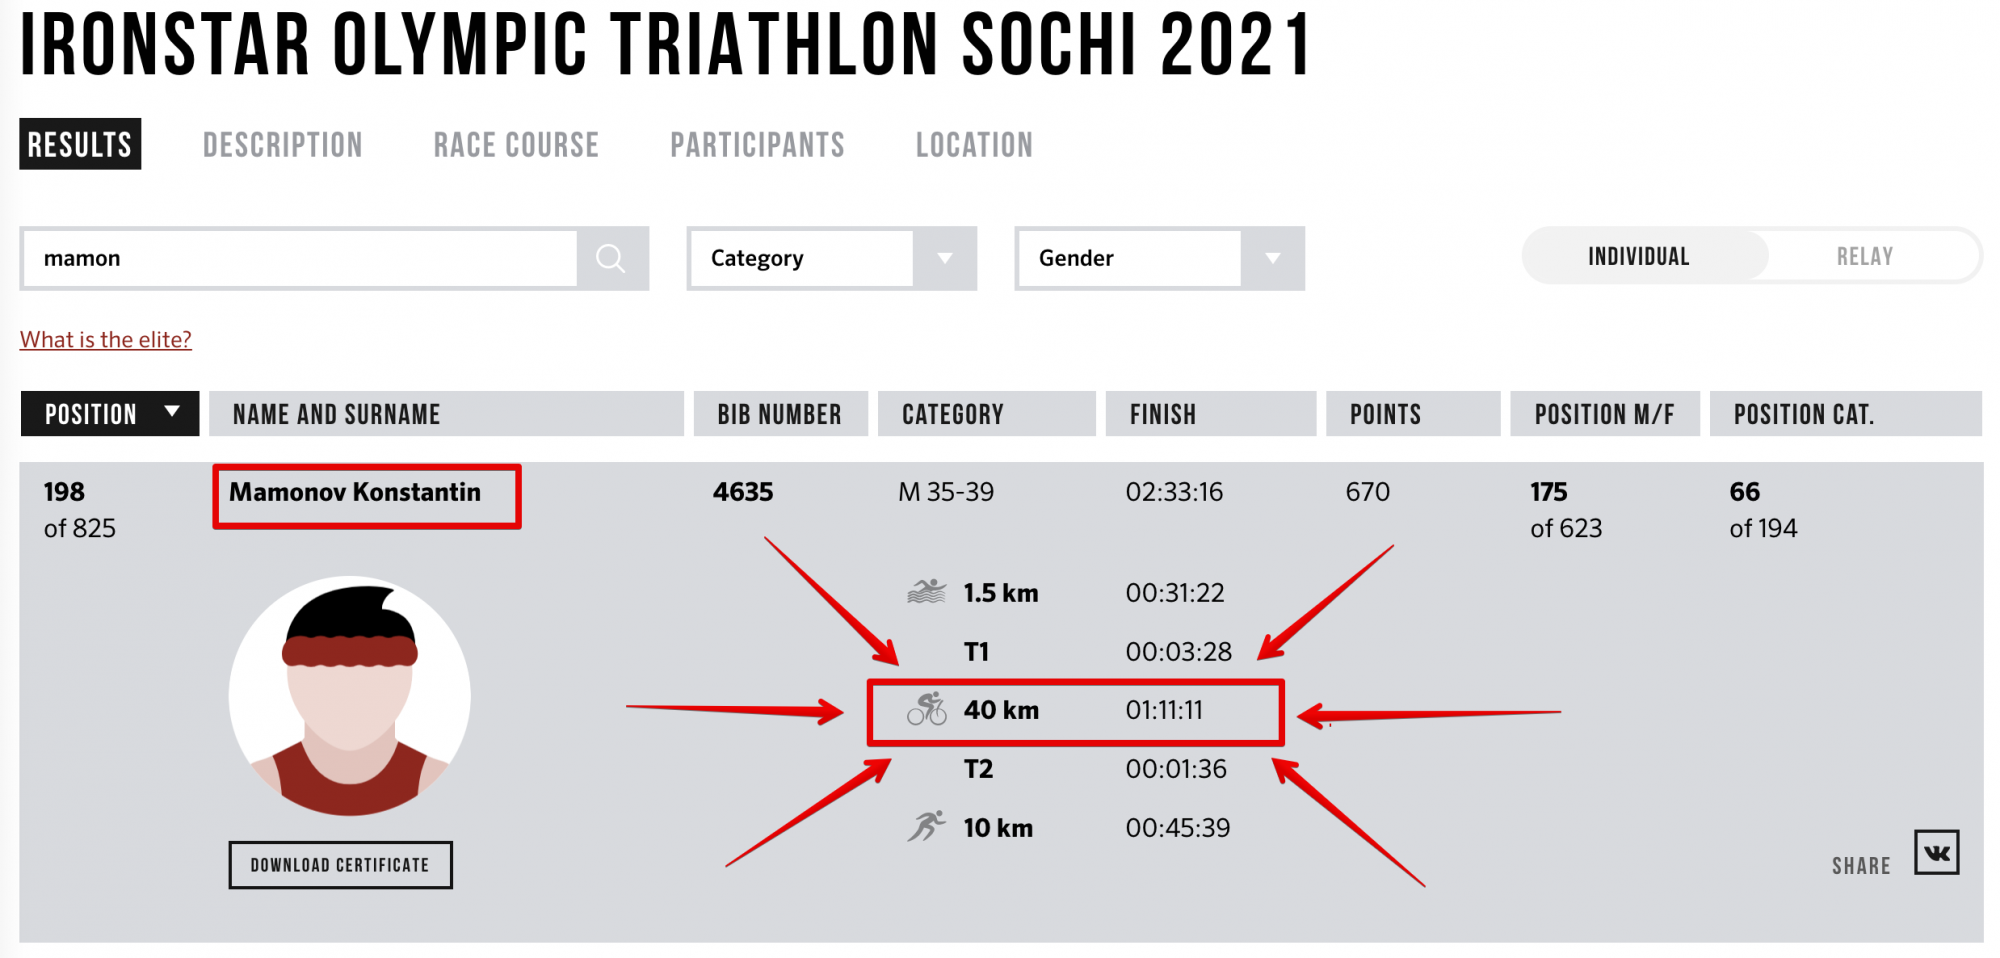Click the name Mamonov Konstantin

pos(355,492)
